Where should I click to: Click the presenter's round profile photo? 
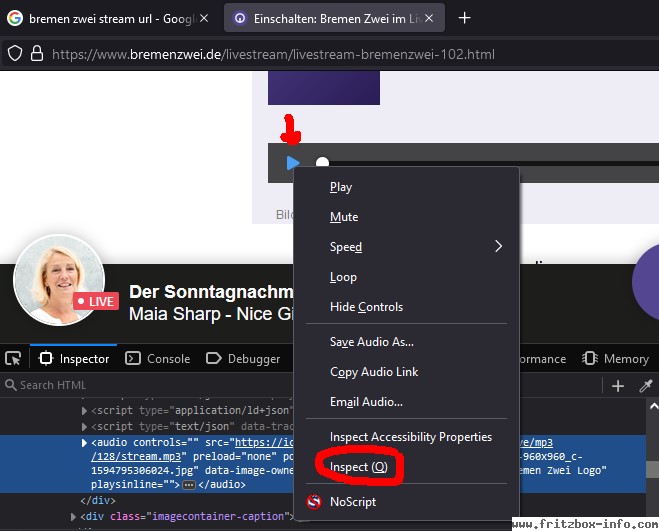(x=59, y=280)
